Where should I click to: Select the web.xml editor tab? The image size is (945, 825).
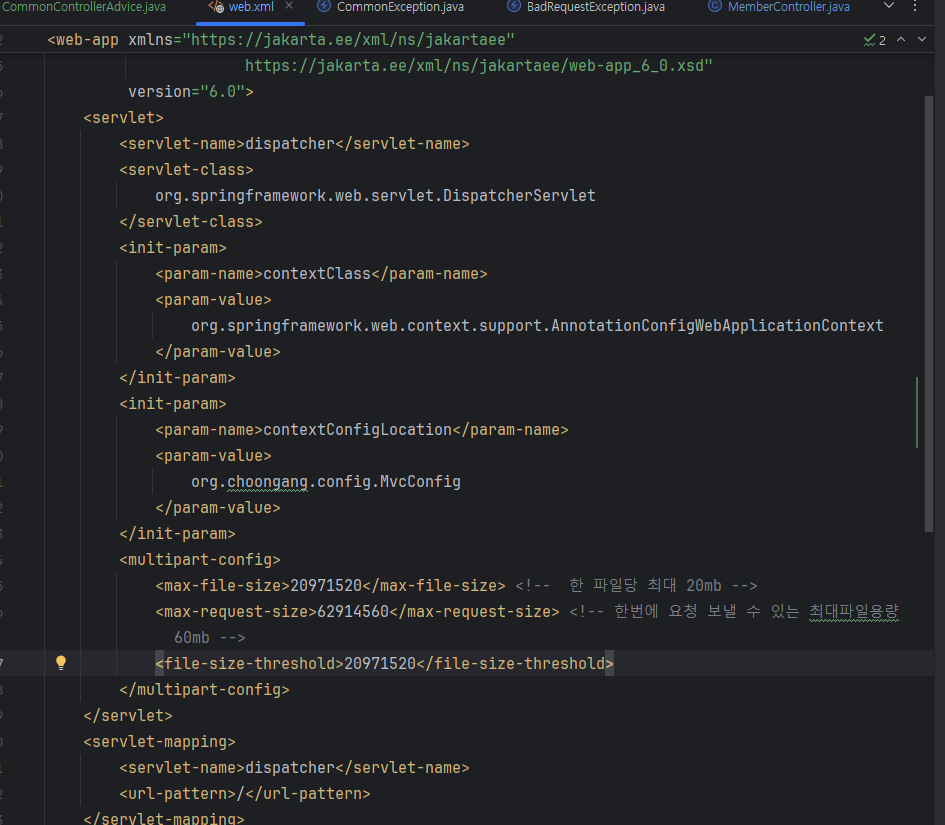(251, 7)
